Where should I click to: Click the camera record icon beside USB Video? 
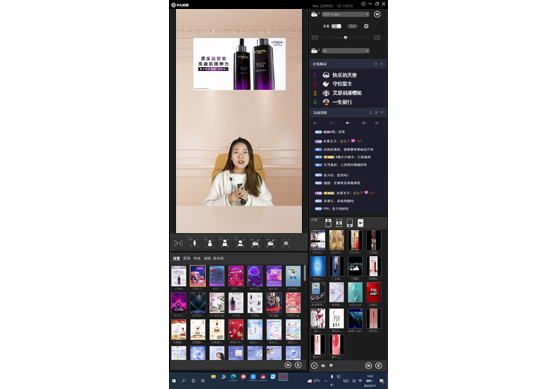377,14
